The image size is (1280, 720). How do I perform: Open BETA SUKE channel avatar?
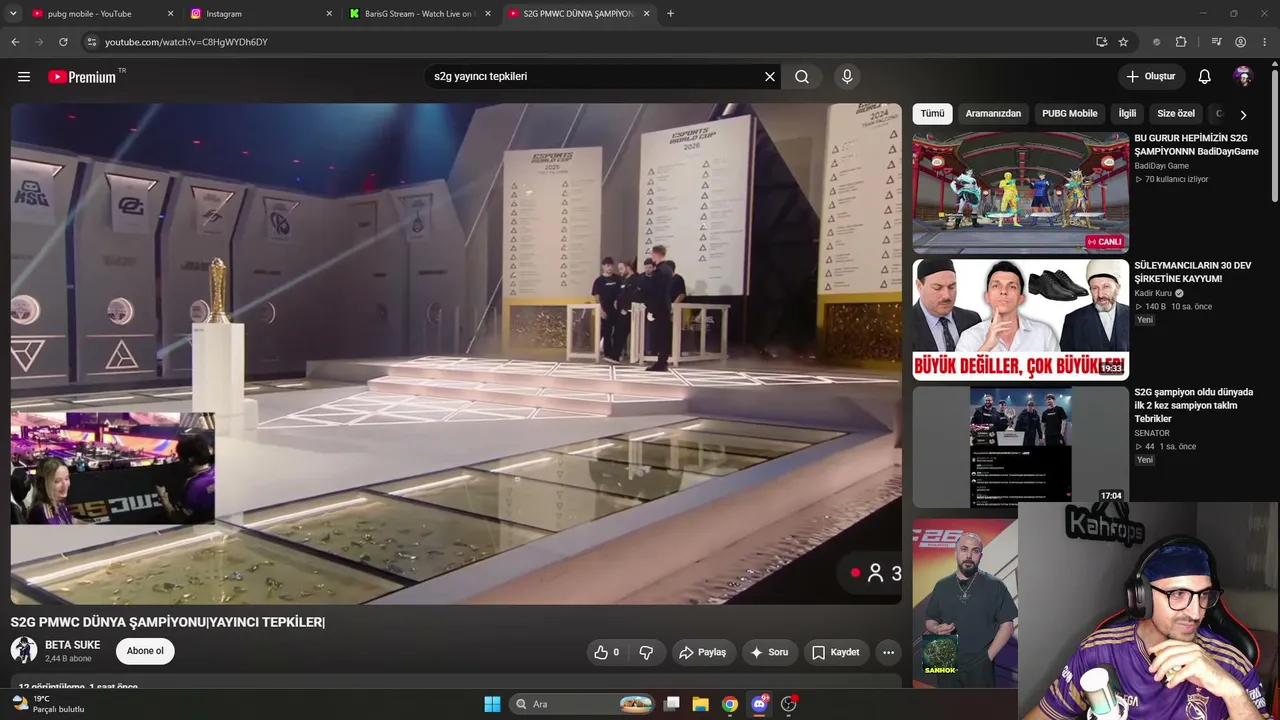click(24, 651)
